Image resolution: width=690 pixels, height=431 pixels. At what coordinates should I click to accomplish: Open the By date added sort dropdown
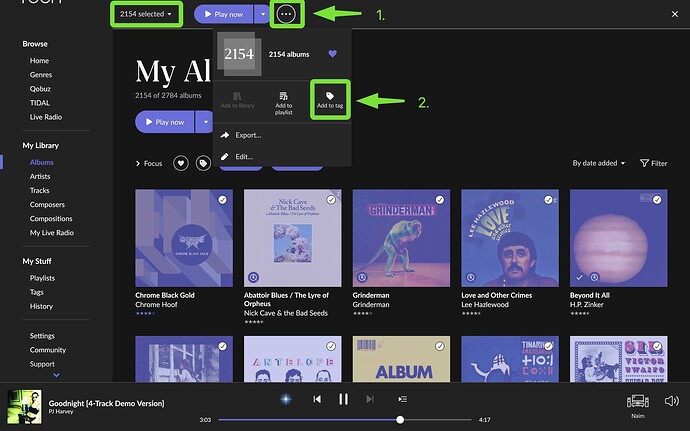tap(598, 163)
